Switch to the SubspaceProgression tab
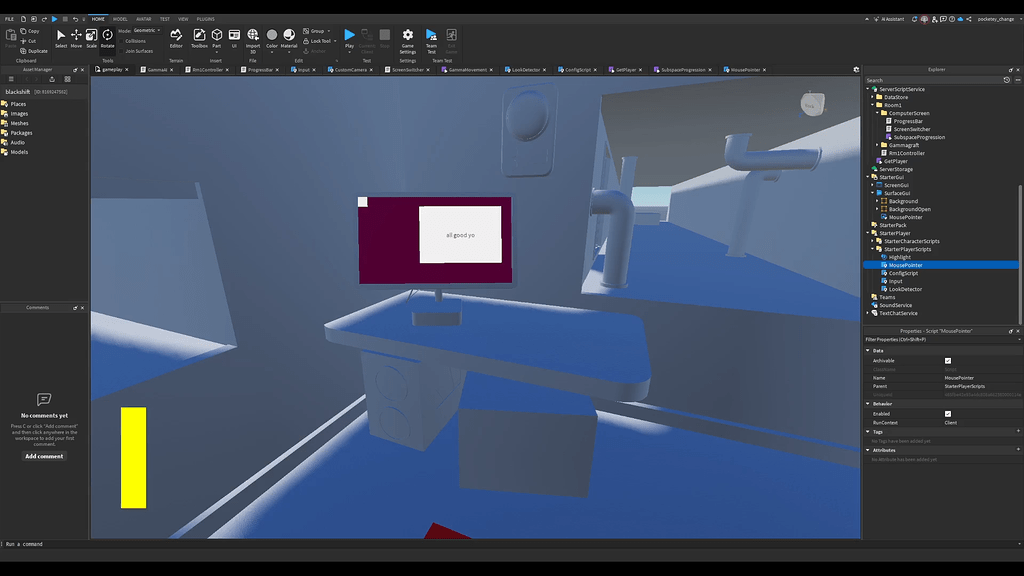Image resolution: width=1024 pixels, height=576 pixels. pos(682,69)
